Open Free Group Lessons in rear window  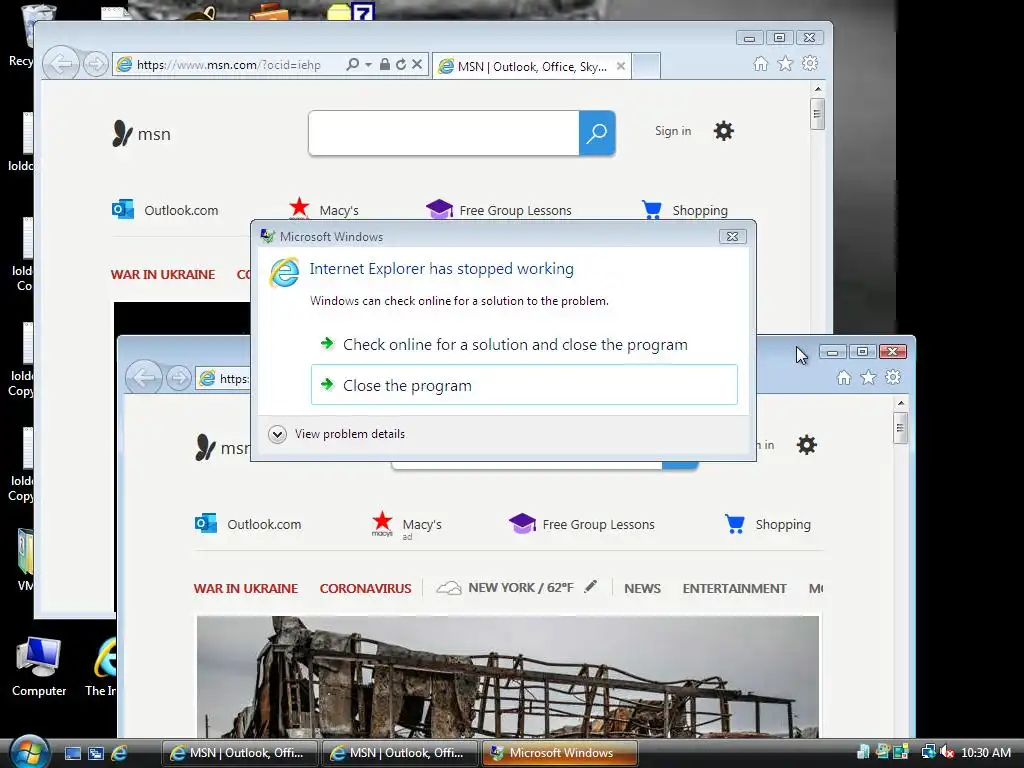click(499, 210)
